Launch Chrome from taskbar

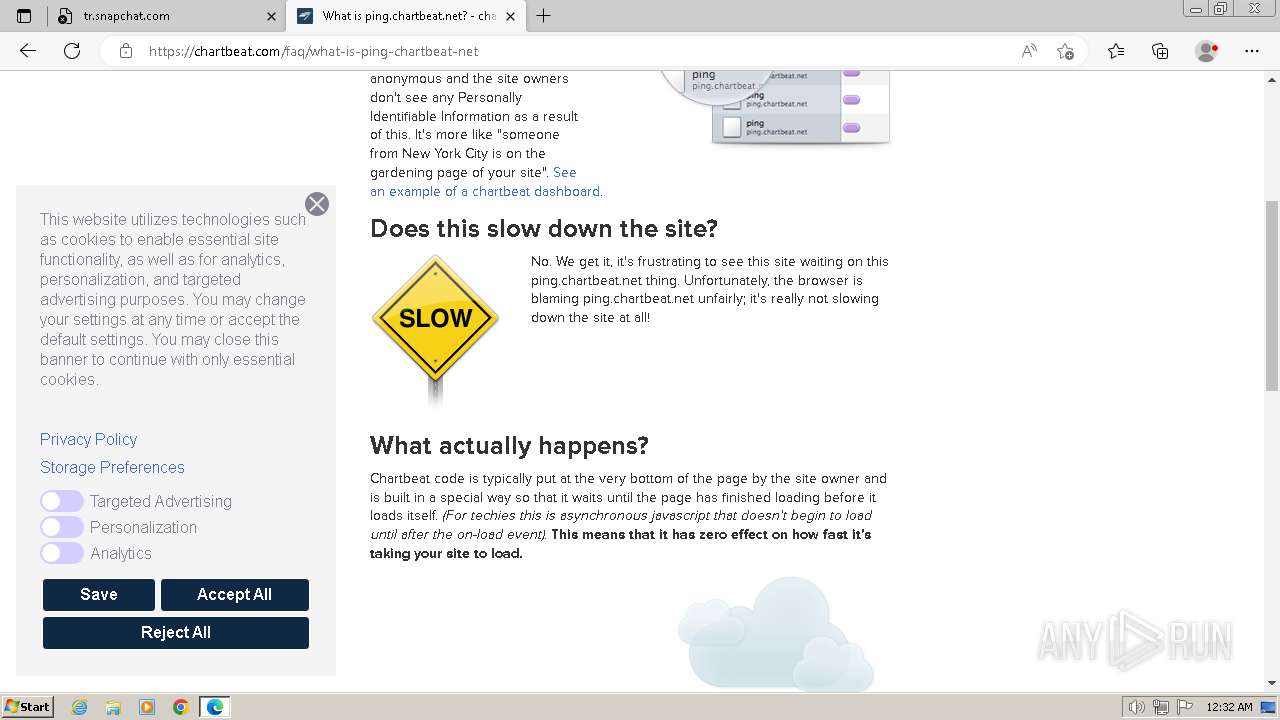click(x=181, y=707)
